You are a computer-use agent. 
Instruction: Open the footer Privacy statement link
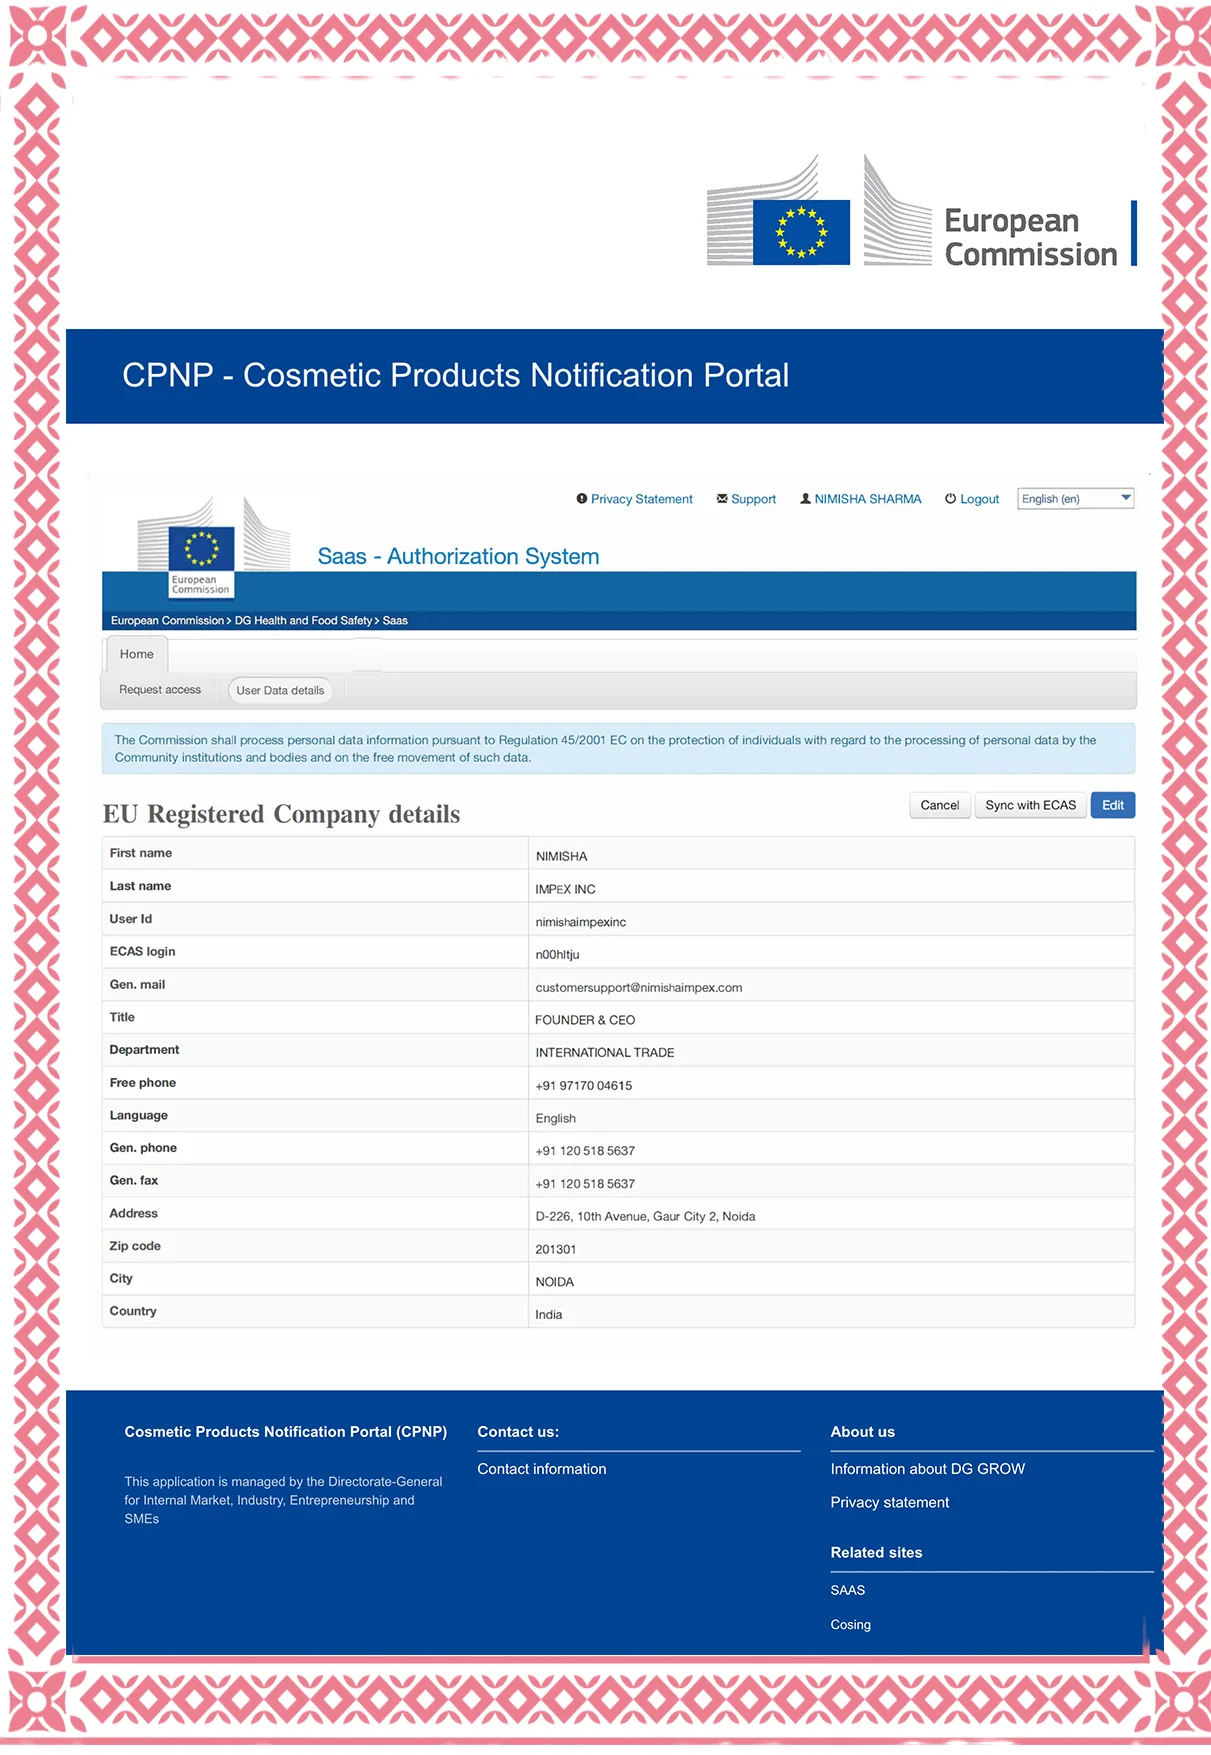(889, 1503)
